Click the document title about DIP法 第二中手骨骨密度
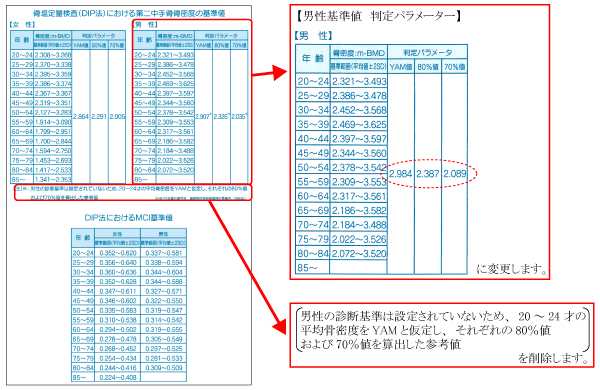Screen dimensions: 600x390 (129, 13)
